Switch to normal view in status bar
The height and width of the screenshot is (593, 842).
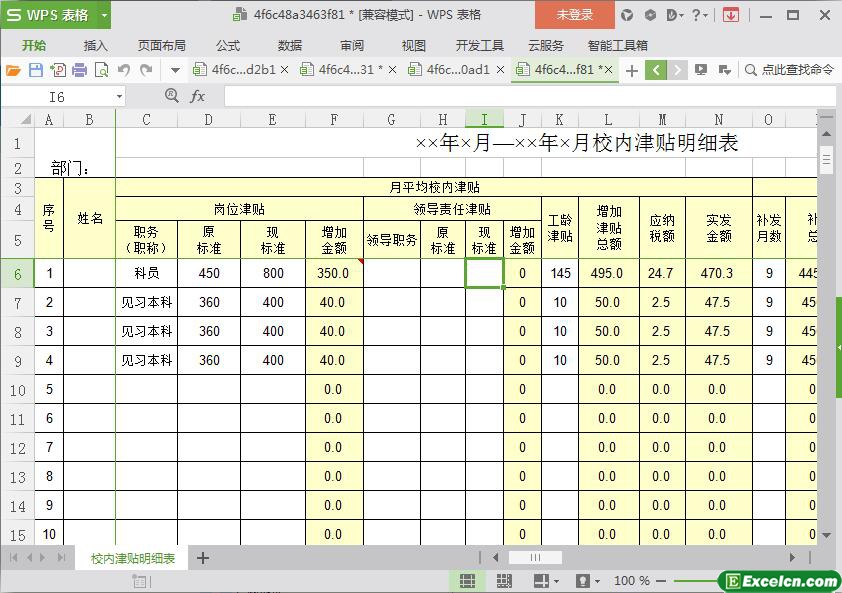click(467, 581)
